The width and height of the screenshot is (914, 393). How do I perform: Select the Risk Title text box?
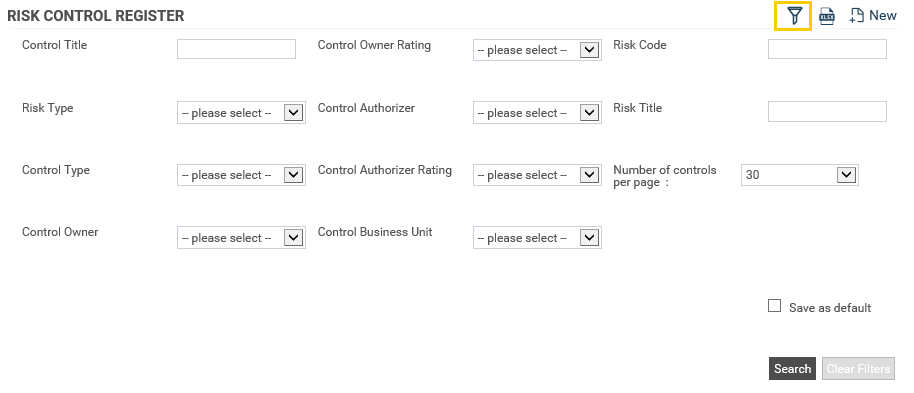tap(827, 111)
